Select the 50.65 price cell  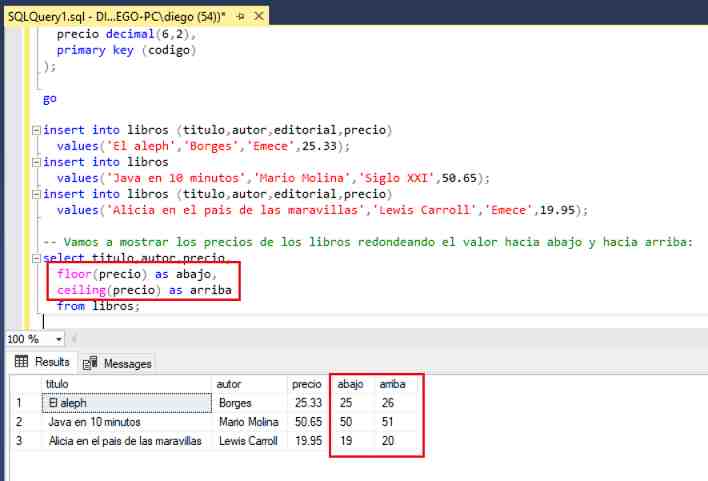tap(307, 422)
